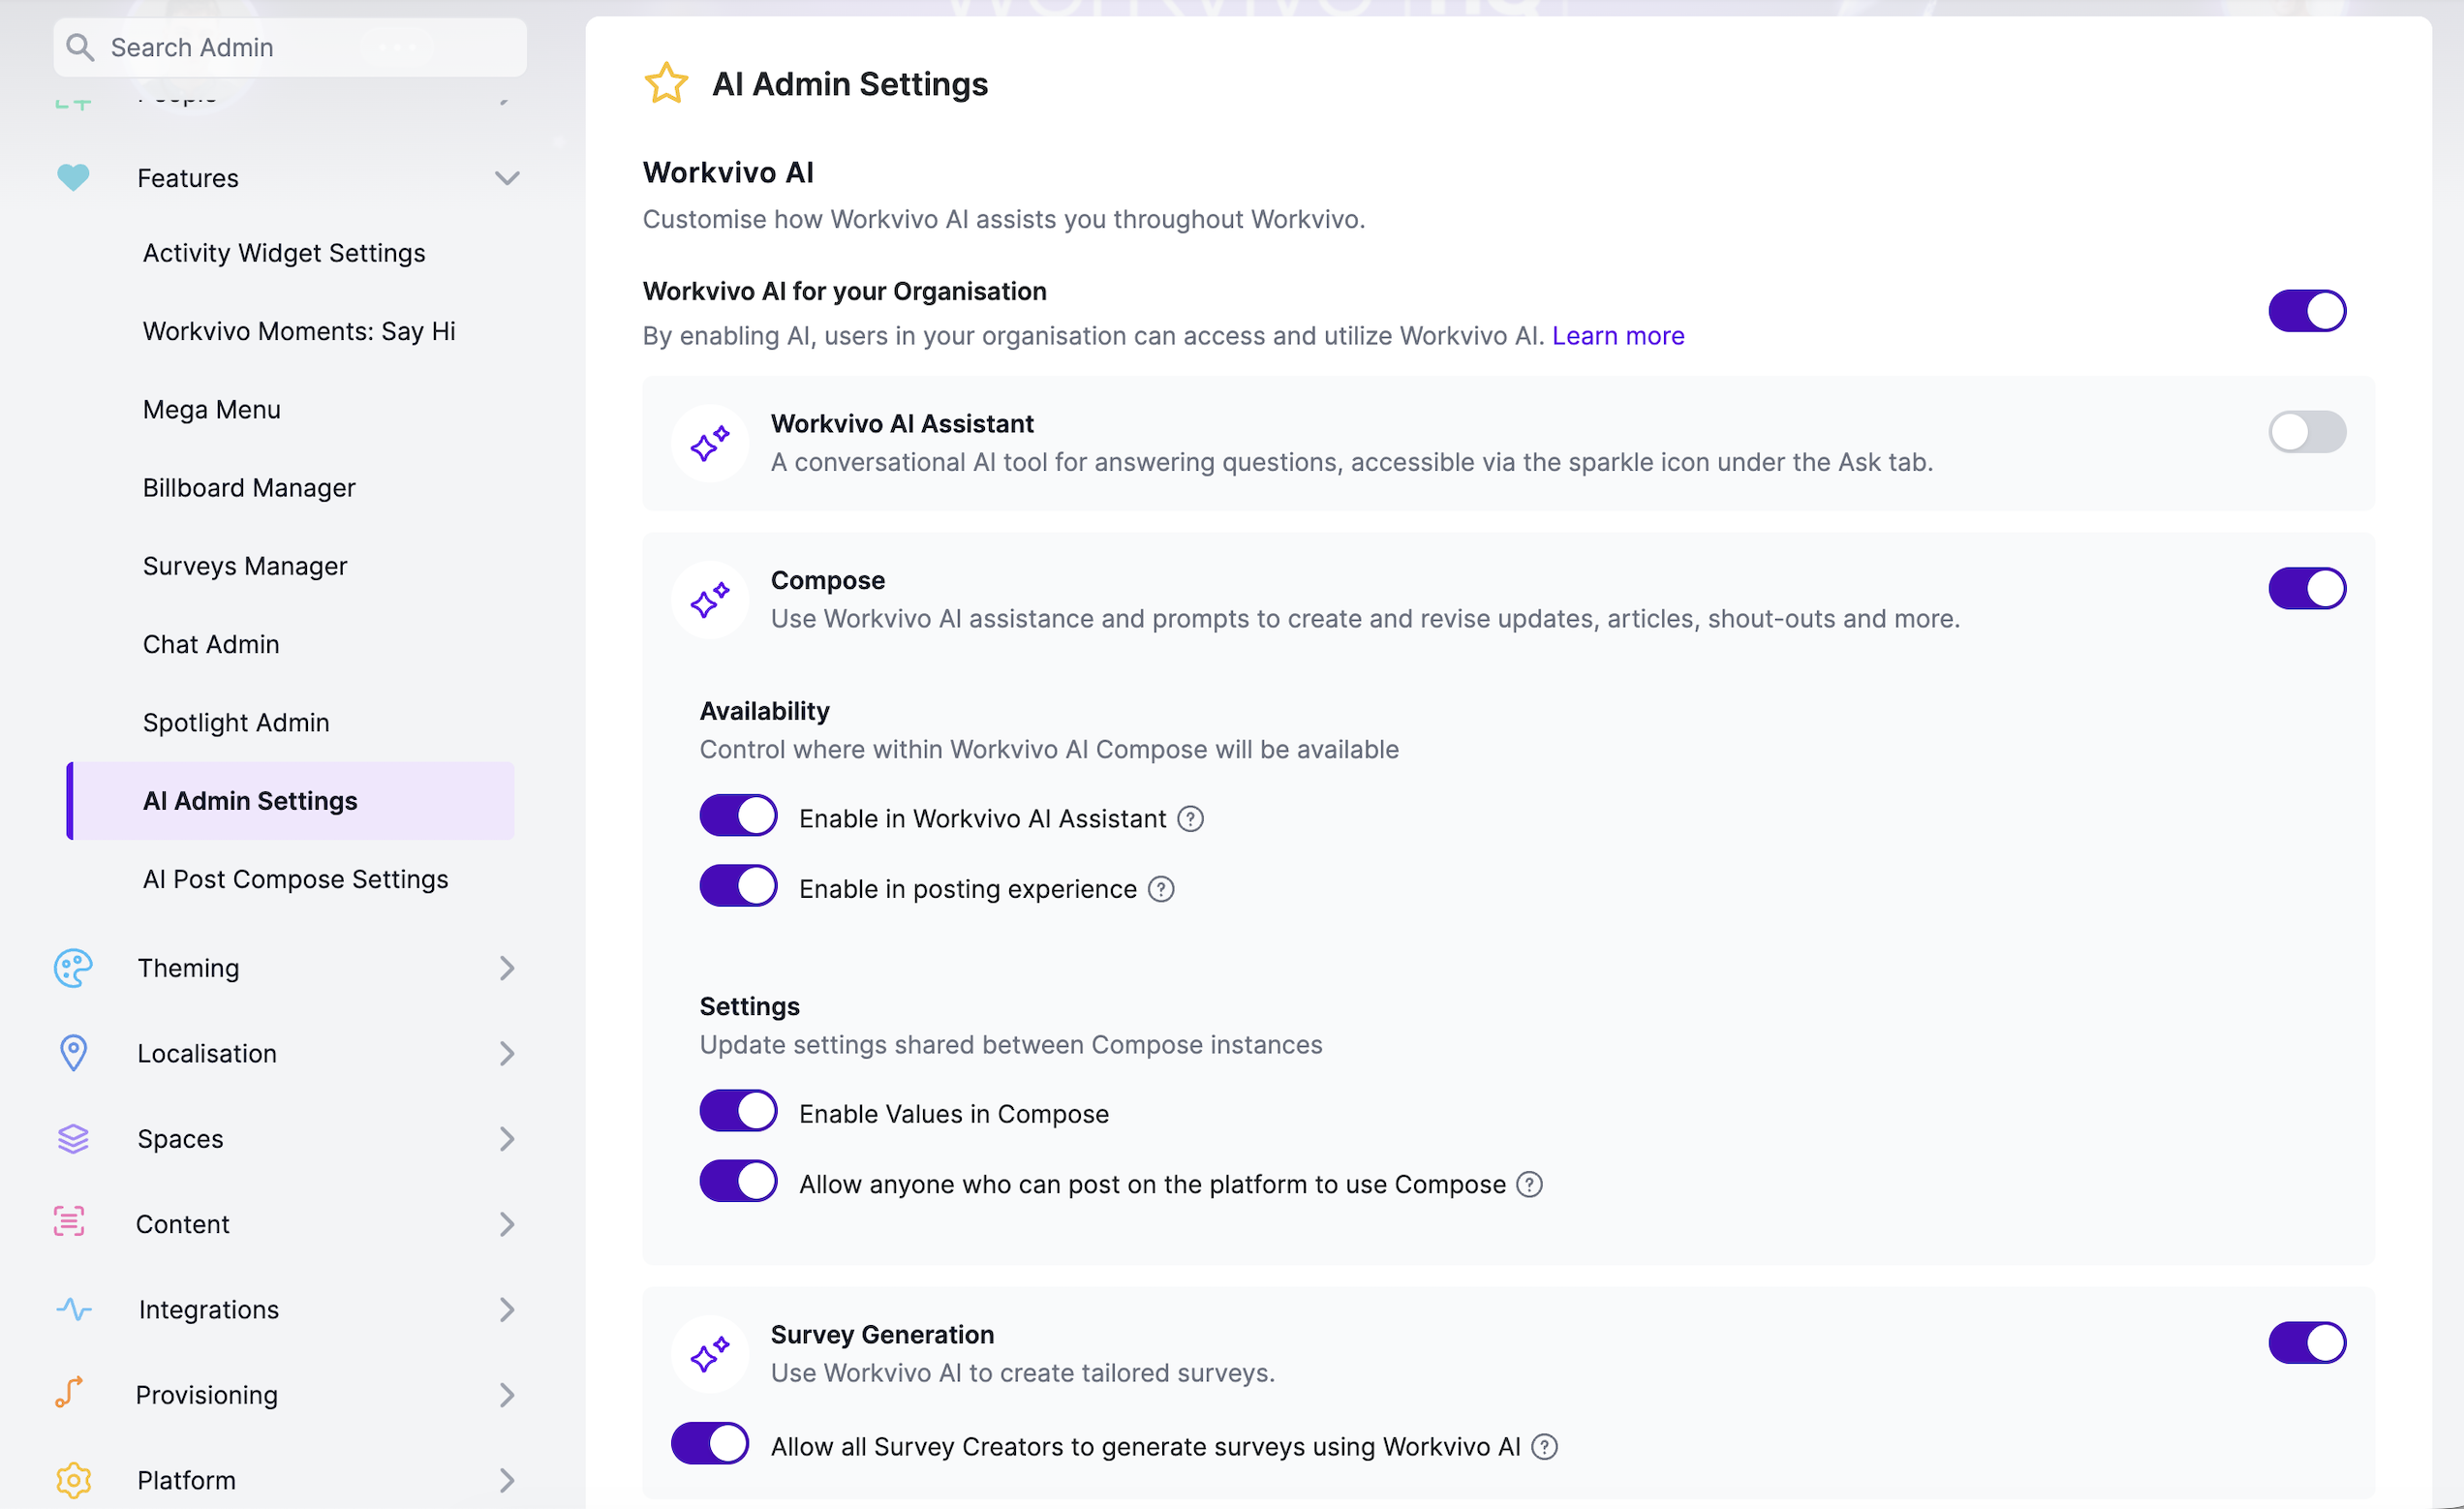Viewport: 2464px width, 1509px height.
Task: Open the Learn more link
Action: click(x=1618, y=336)
